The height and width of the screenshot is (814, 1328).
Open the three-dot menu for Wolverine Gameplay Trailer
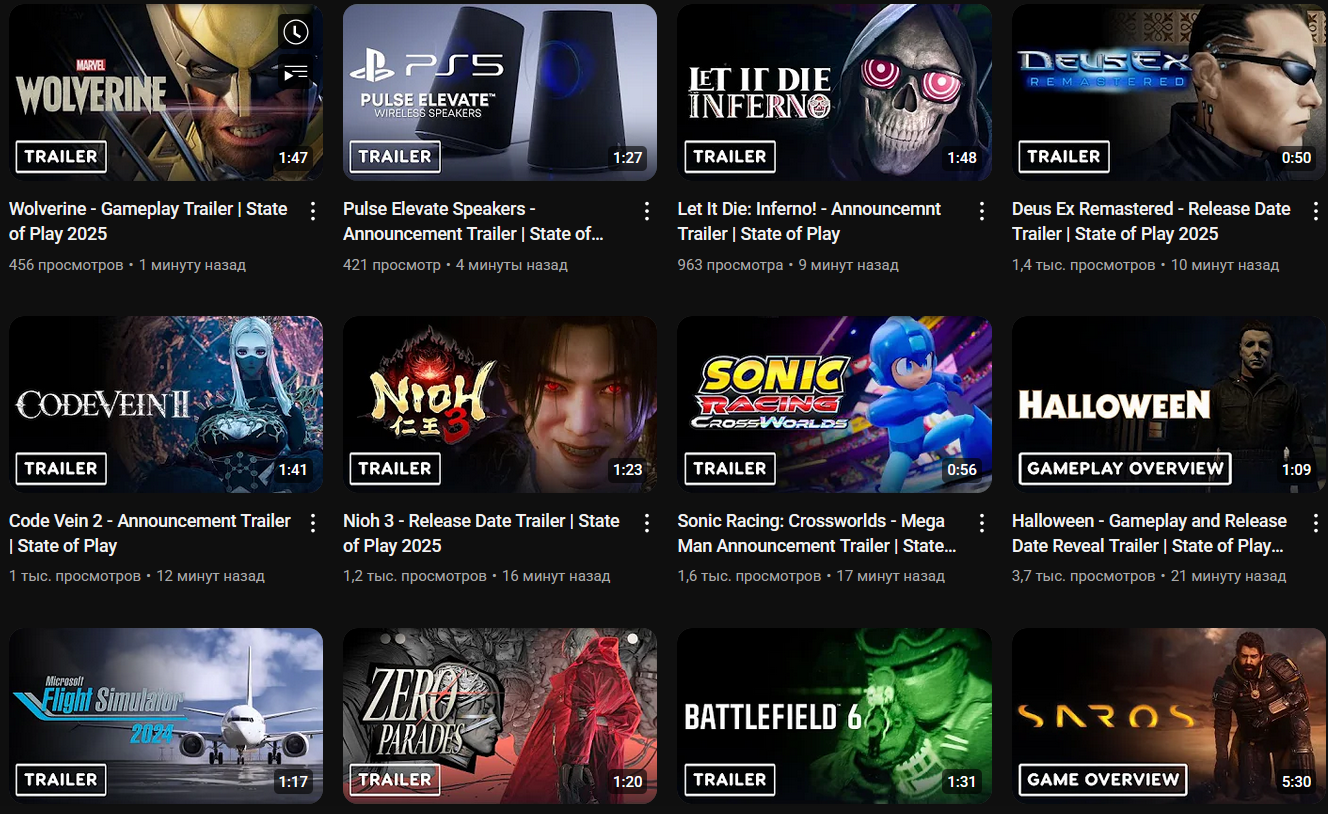[x=313, y=211]
